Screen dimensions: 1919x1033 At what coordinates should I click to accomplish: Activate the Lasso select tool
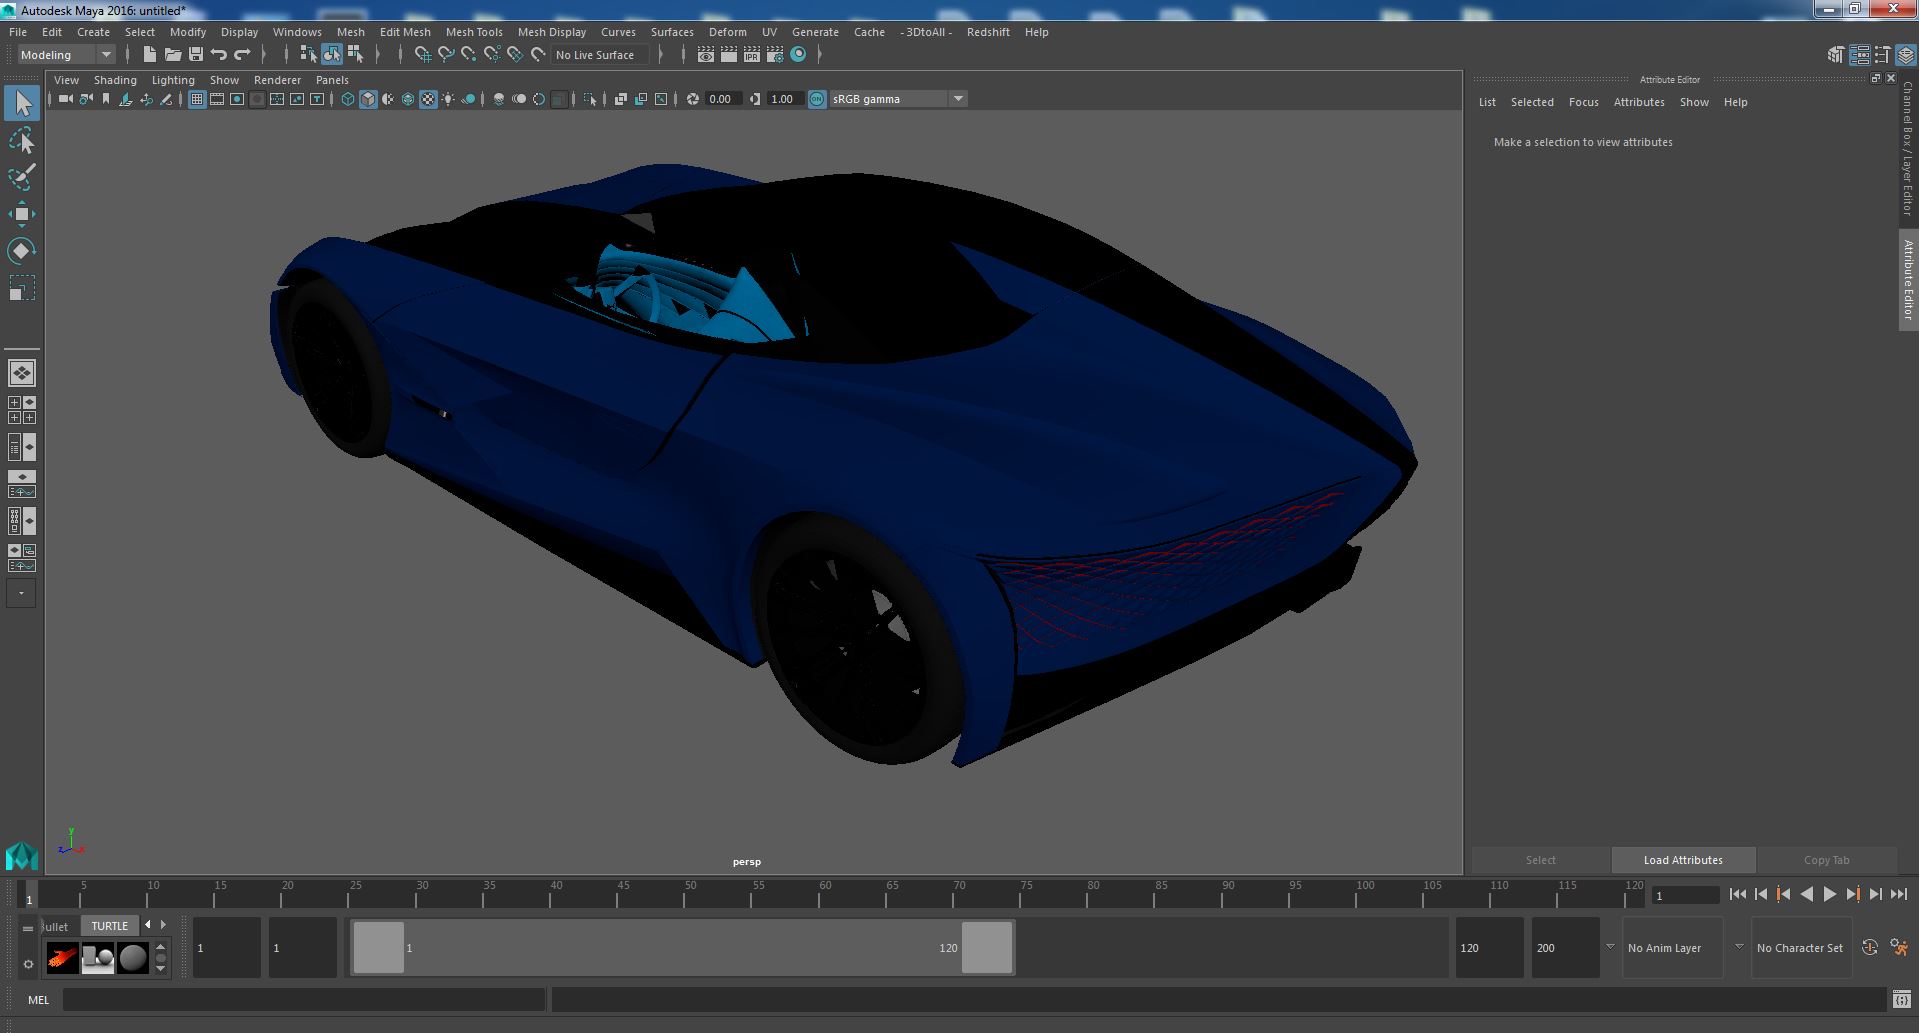[x=22, y=141]
